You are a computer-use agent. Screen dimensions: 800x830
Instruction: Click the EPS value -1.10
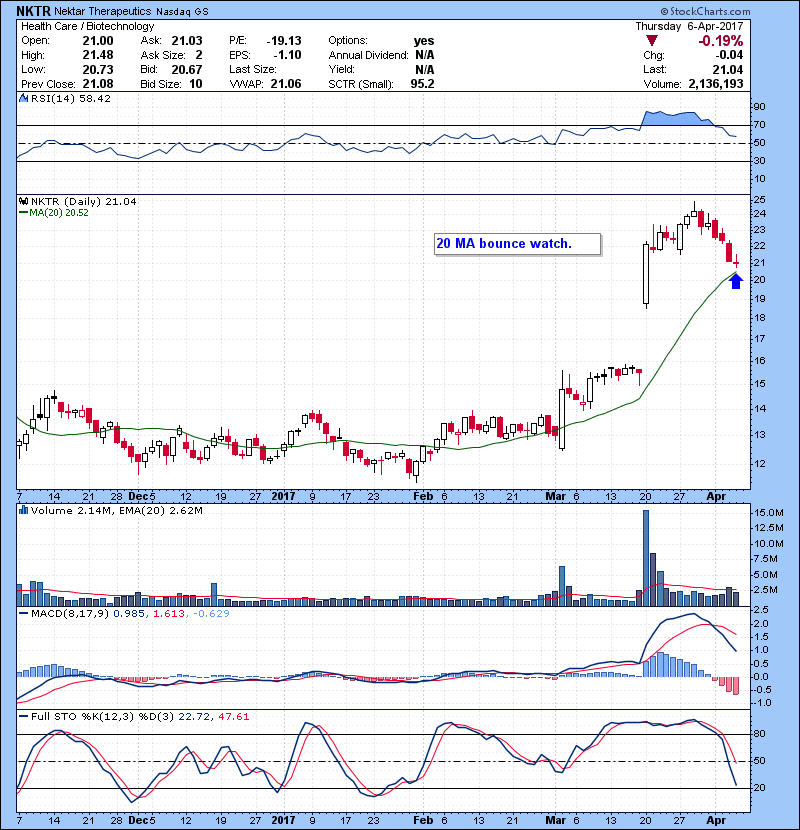(287, 55)
